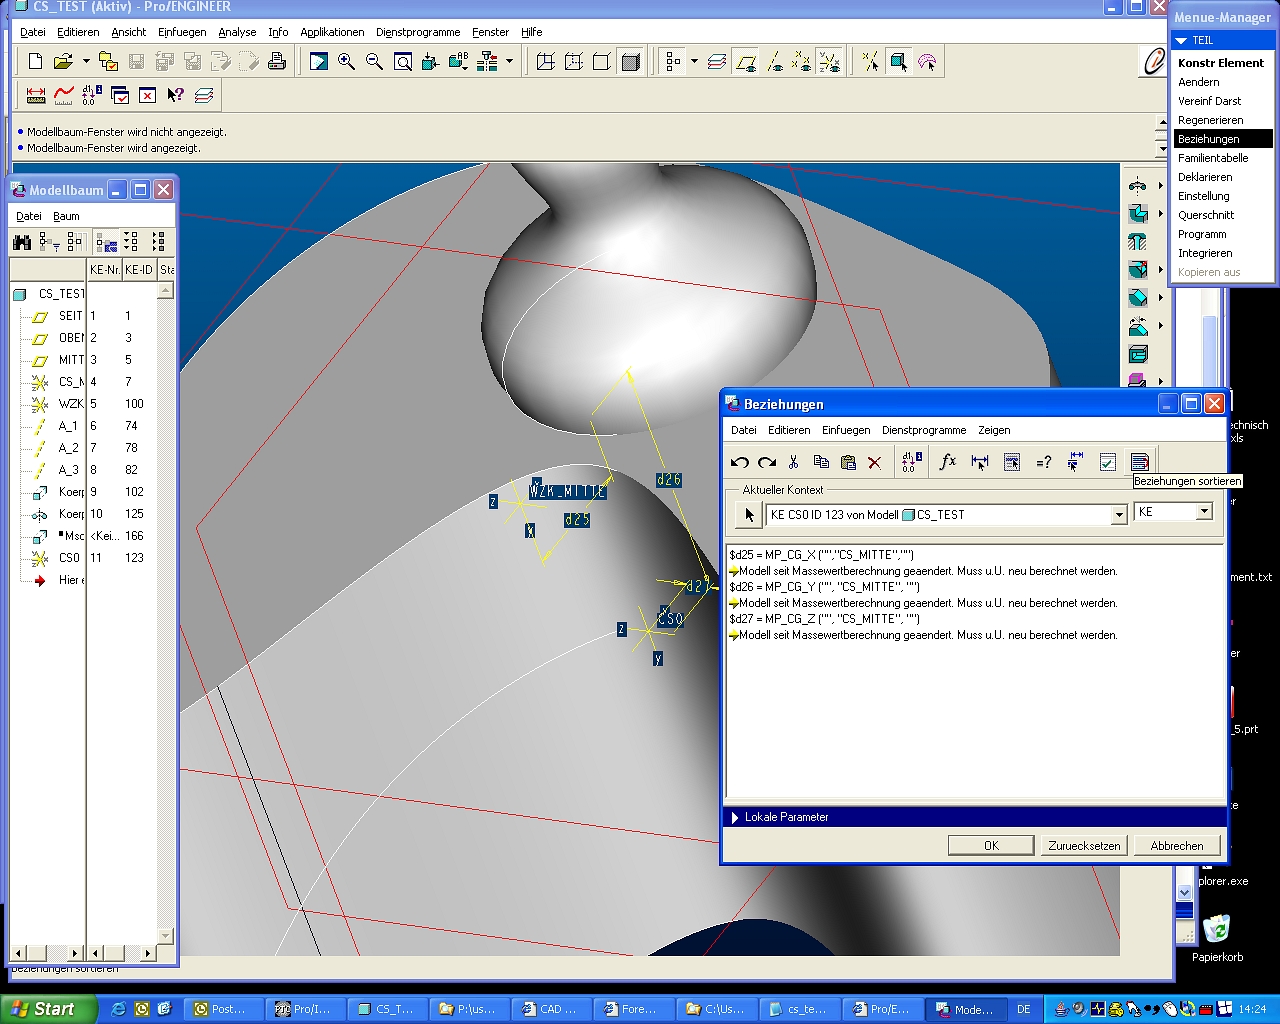The height and width of the screenshot is (1024, 1280).
Task: Select A_1 axis in Modellbaum tree
Action: (68, 426)
